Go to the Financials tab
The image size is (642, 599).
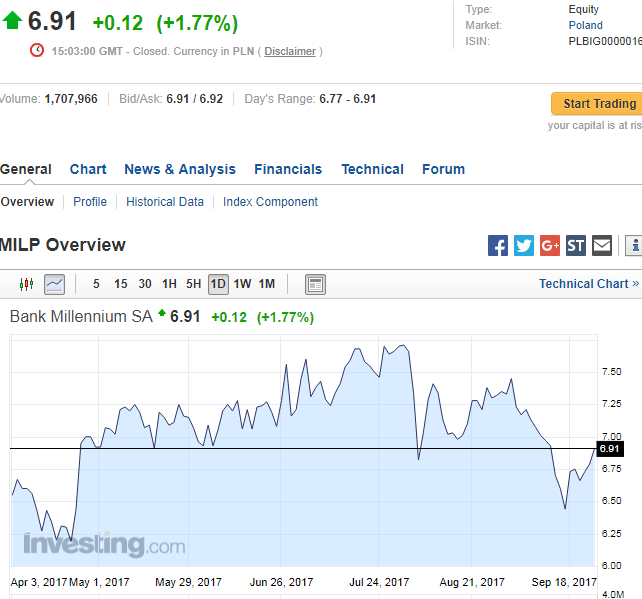click(x=288, y=169)
